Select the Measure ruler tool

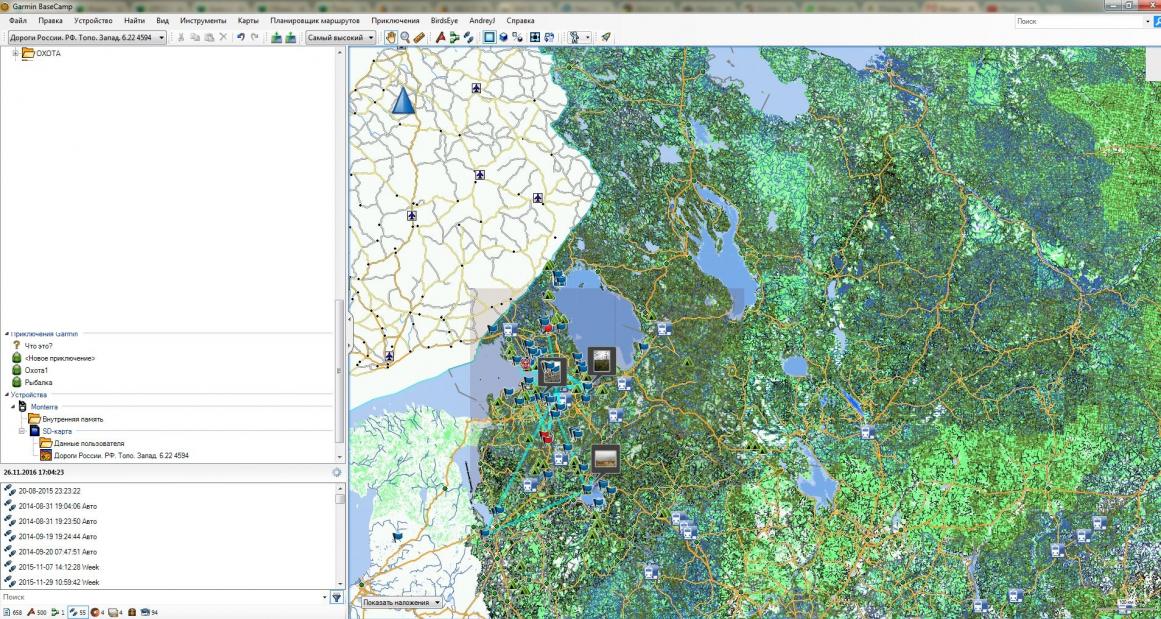click(x=419, y=37)
